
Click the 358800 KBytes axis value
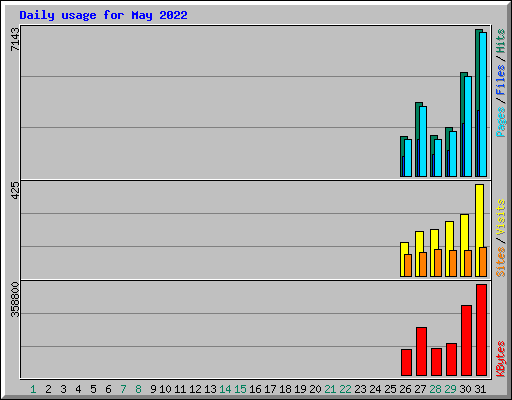point(15,299)
